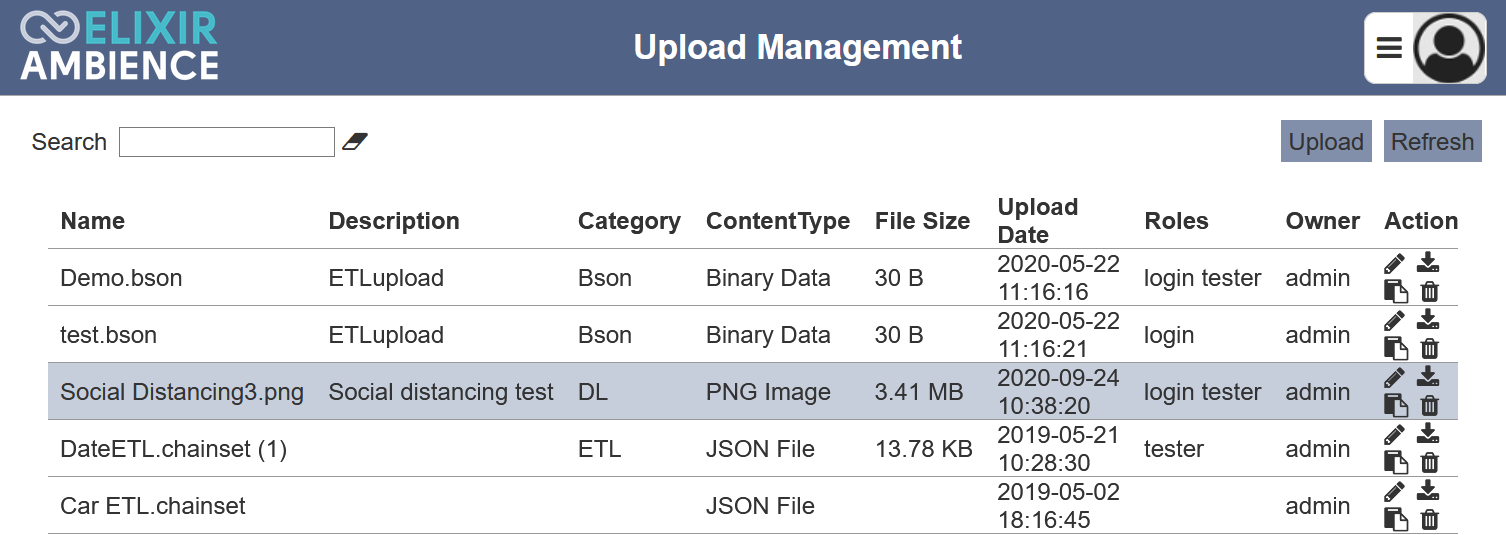Edit the Car ETL.chainset entry
The height and width of the screenshot is (535, 1506).
1394,492
